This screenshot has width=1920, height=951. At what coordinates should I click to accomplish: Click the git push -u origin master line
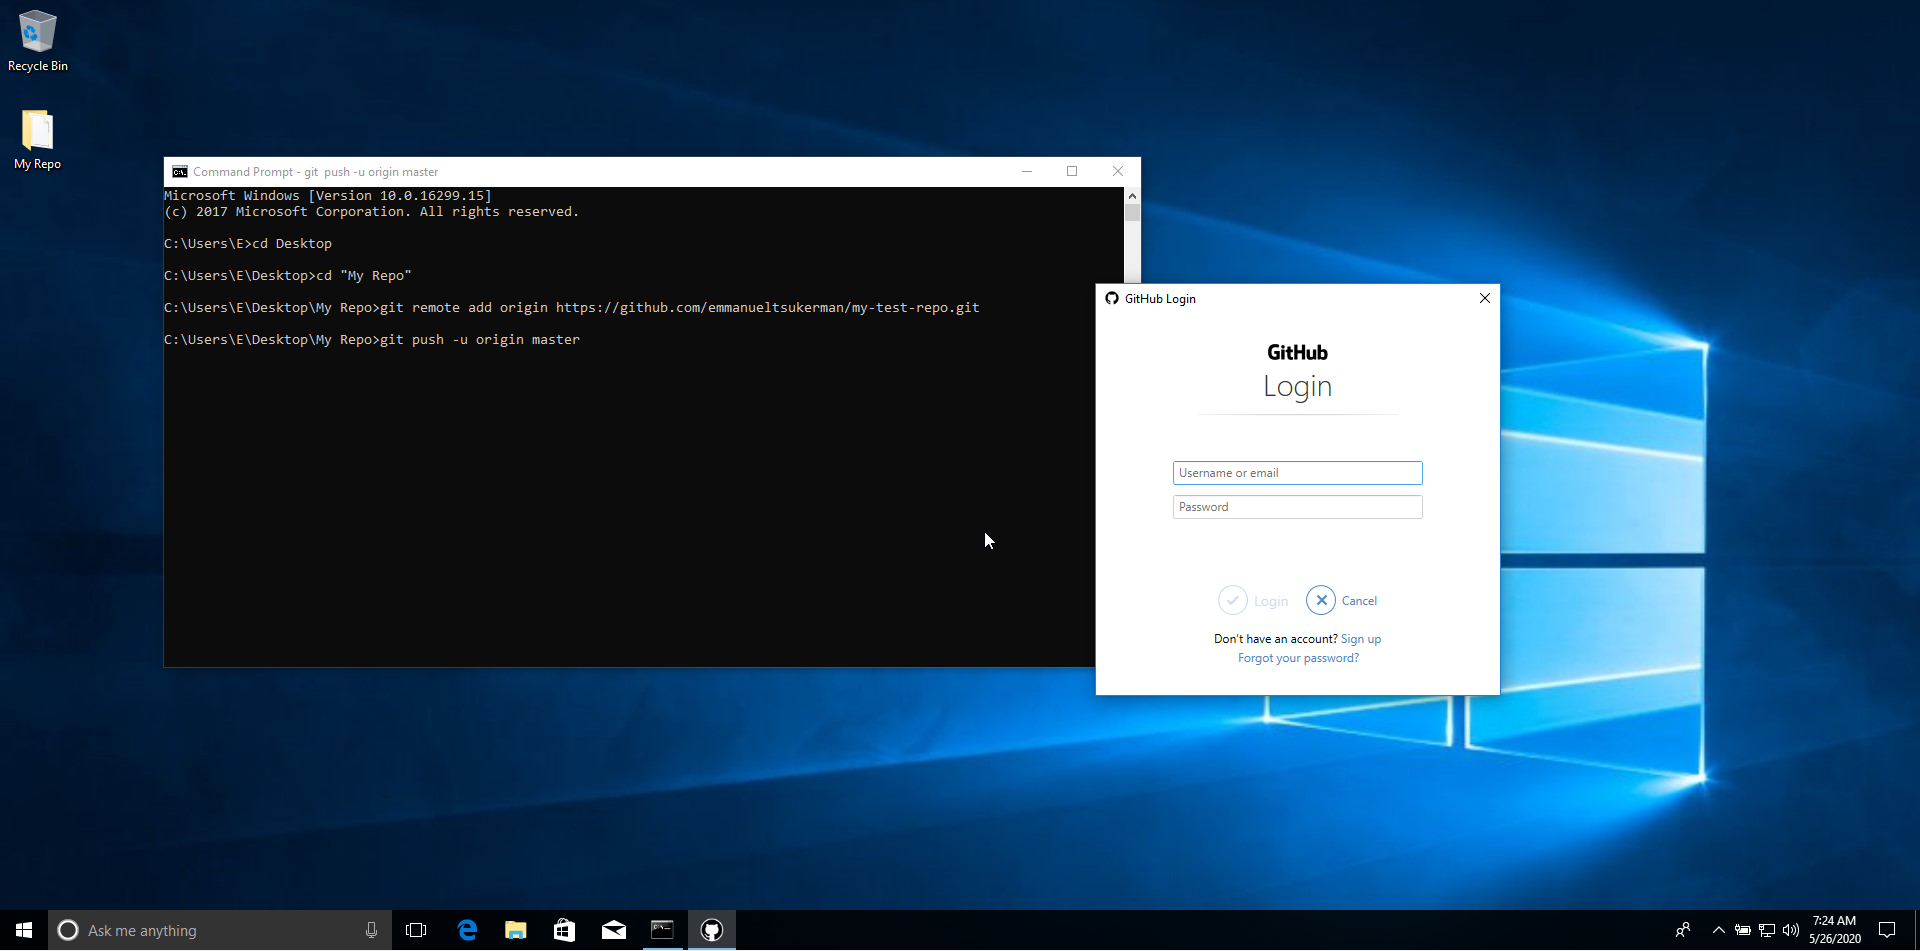click(x=372, y=340)
